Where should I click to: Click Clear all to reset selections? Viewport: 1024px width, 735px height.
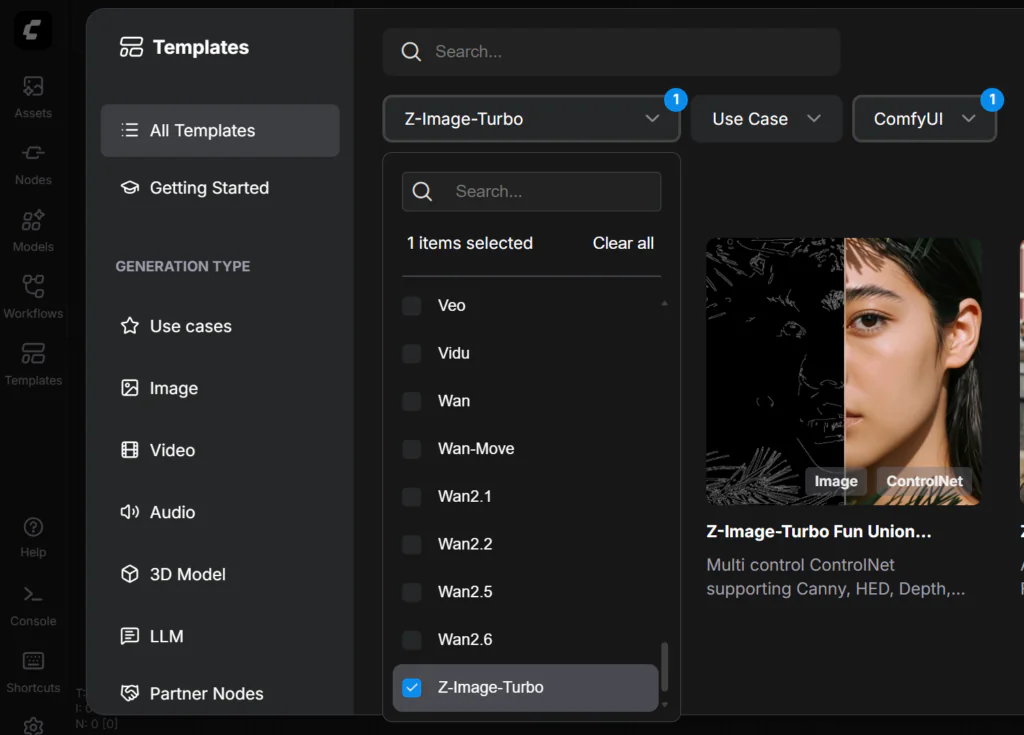(x=623, y=243)
